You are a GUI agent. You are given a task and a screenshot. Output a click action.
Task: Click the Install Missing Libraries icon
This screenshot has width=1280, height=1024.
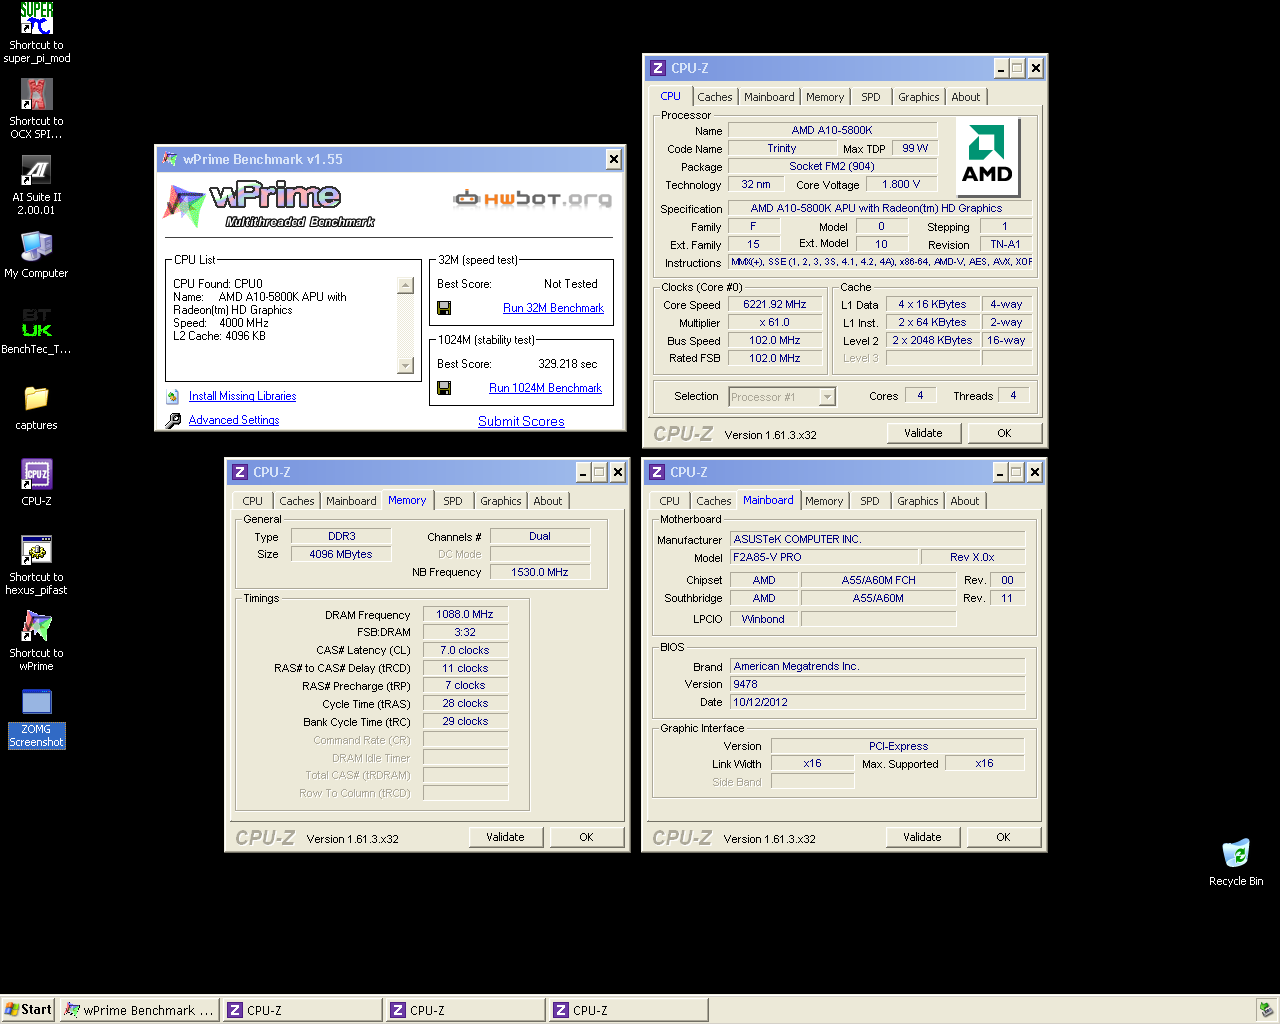click(x=173, y=396)
